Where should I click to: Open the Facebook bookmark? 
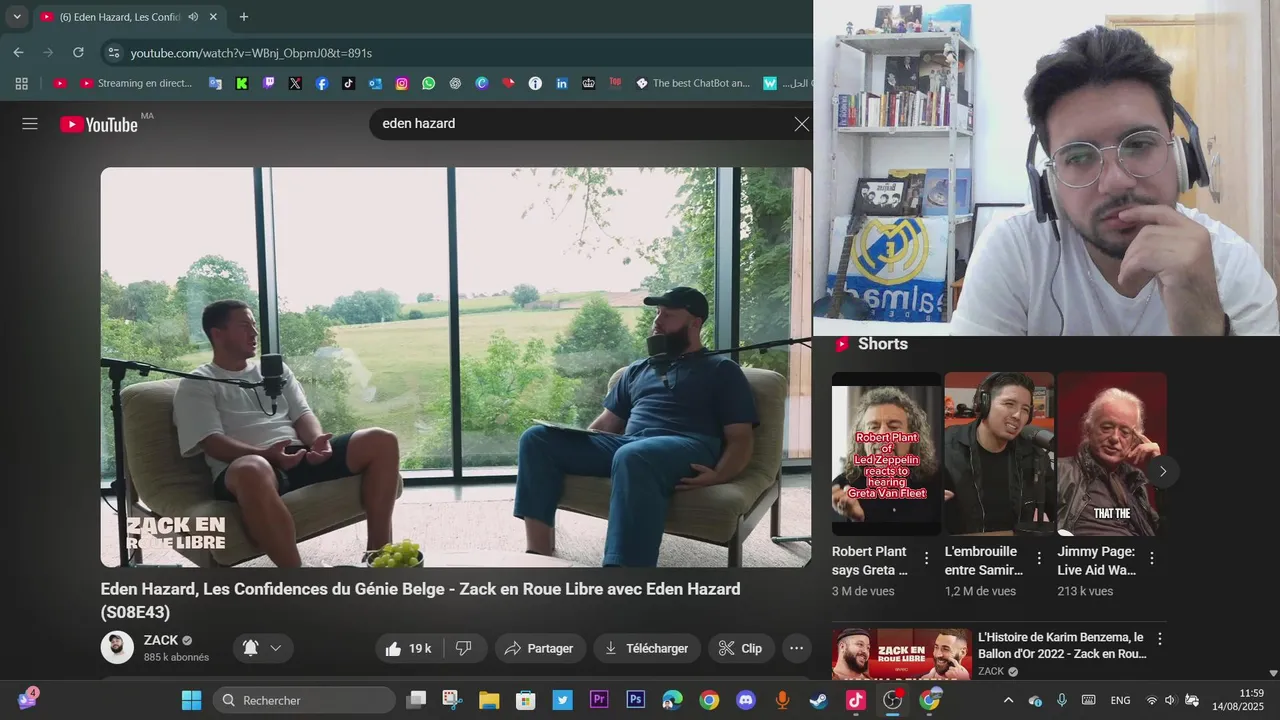click(322, 83)
